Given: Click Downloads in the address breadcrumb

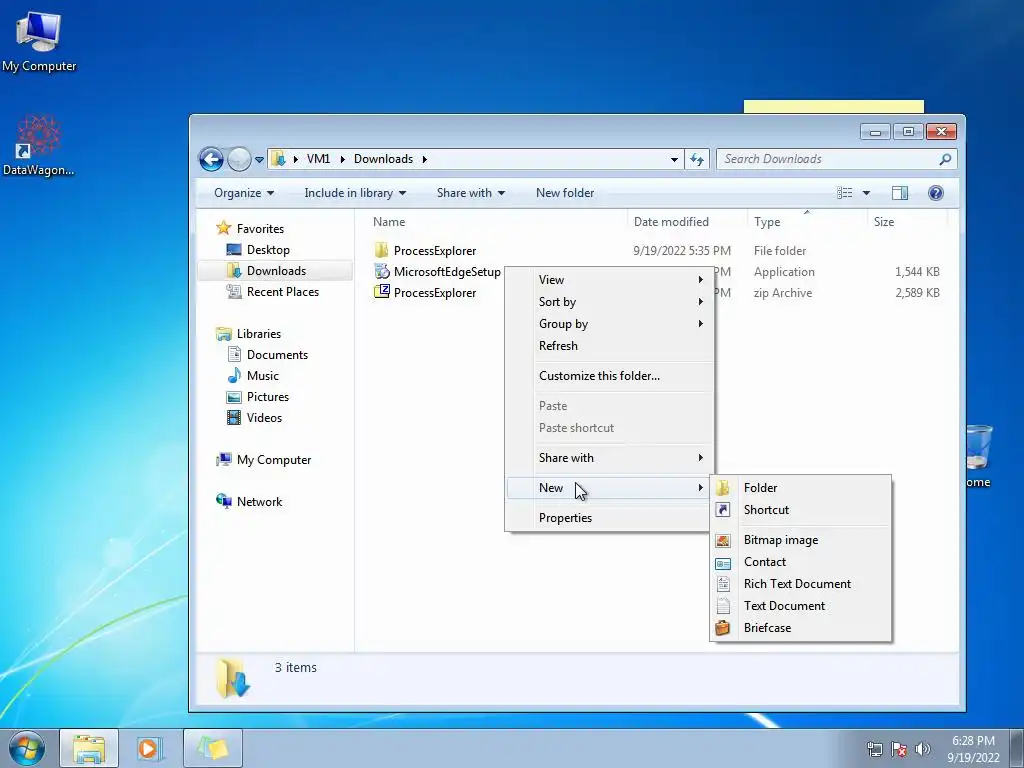Looking at the screenshot, I should point(383,159).
